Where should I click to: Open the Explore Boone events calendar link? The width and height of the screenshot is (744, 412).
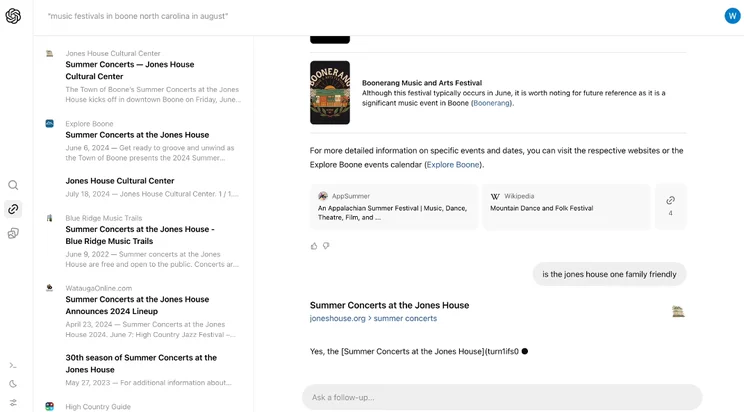[x=453, y=165]
